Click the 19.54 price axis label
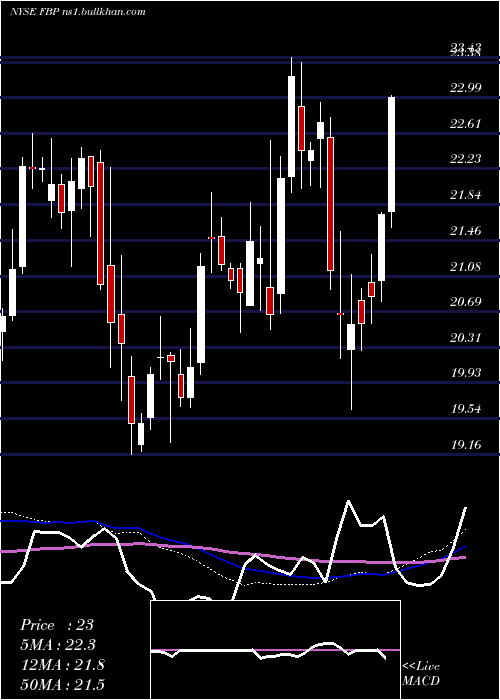The image size is (500, 700). (x=466, y=408)
